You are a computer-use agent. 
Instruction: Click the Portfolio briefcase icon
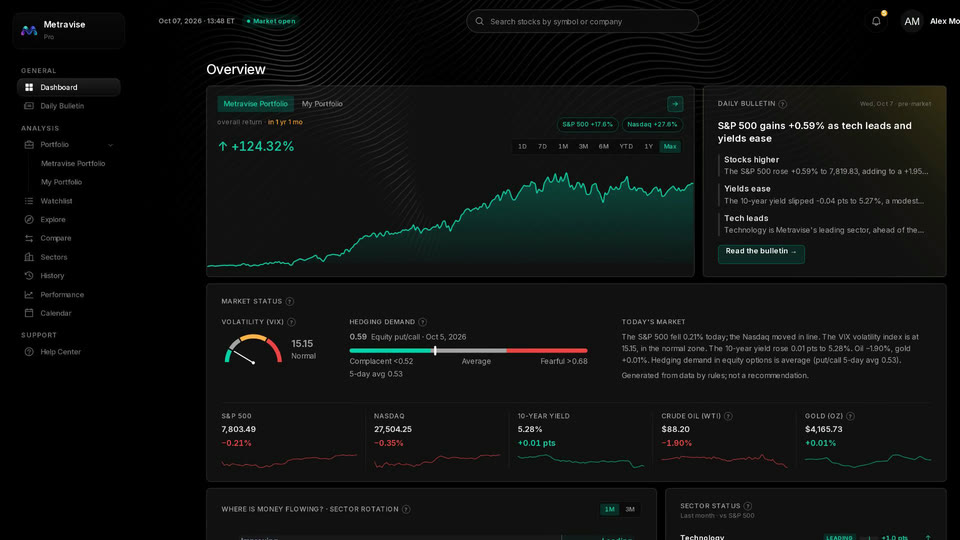(x=29, y=144)
